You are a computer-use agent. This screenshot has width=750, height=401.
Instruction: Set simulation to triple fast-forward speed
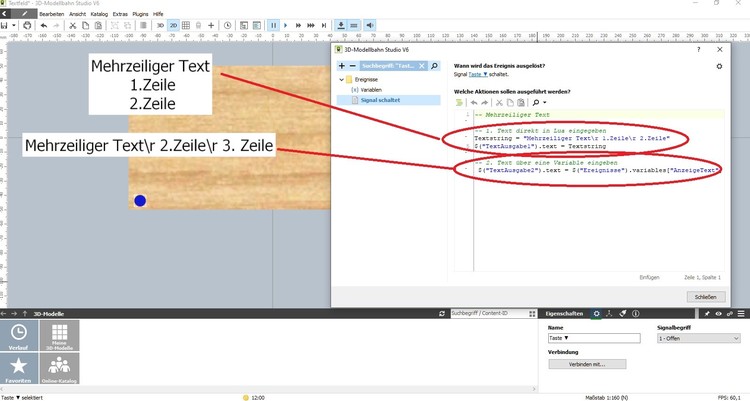click(311, 25)
